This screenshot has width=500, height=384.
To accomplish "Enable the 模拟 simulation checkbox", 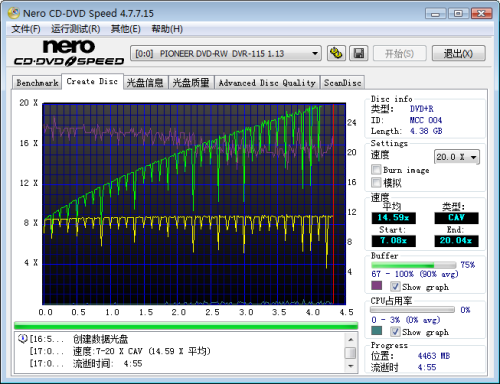I will coord(376,182).
